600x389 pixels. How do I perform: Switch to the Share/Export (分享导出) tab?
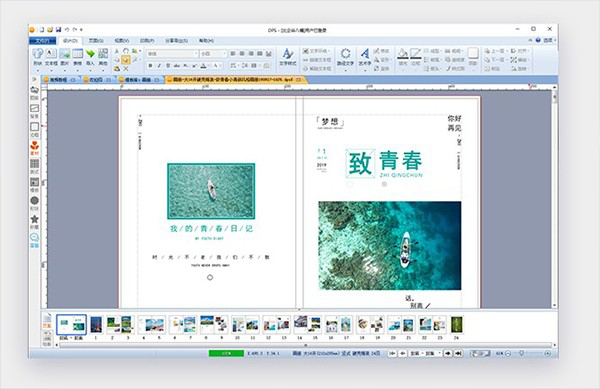click(x=176, y=40)
